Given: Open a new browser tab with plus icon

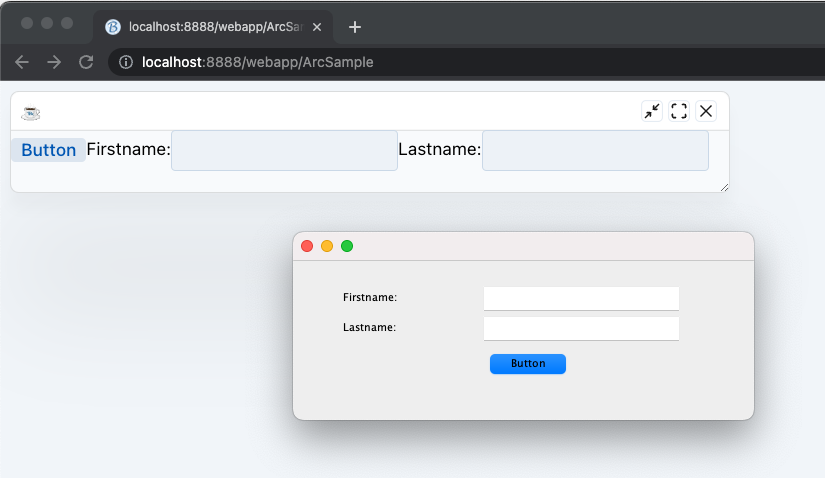Looking at the screenshot, I should 354,27.
